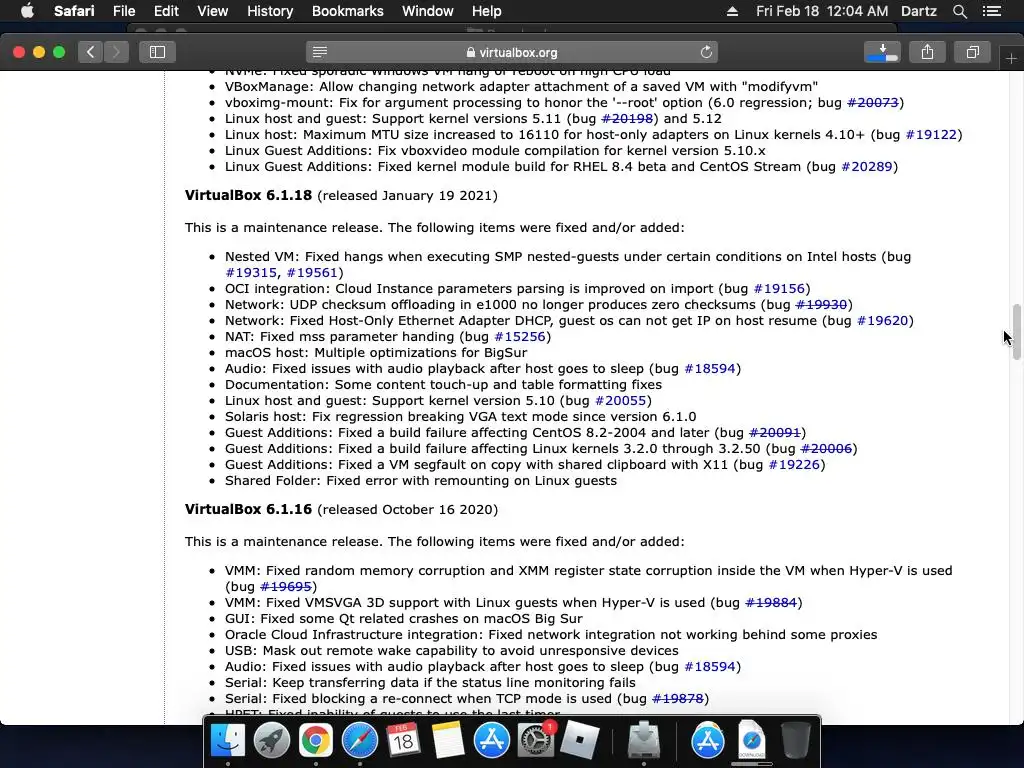Follow the #19315 bug link
1024x768 pixels.
[251, 272]
